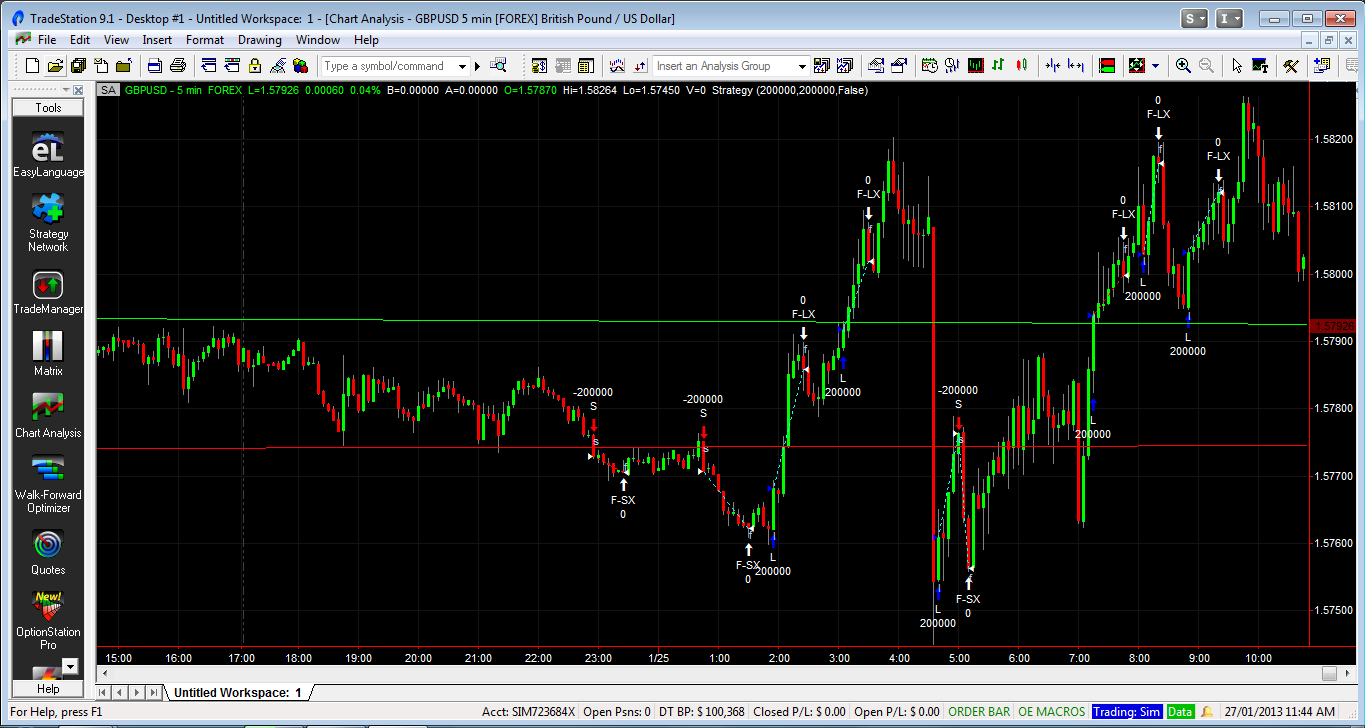This screenshot has height=728, width=1365.
Task: Toggle the Trading: Sim mode indicator
Action: click(1126, 712)
